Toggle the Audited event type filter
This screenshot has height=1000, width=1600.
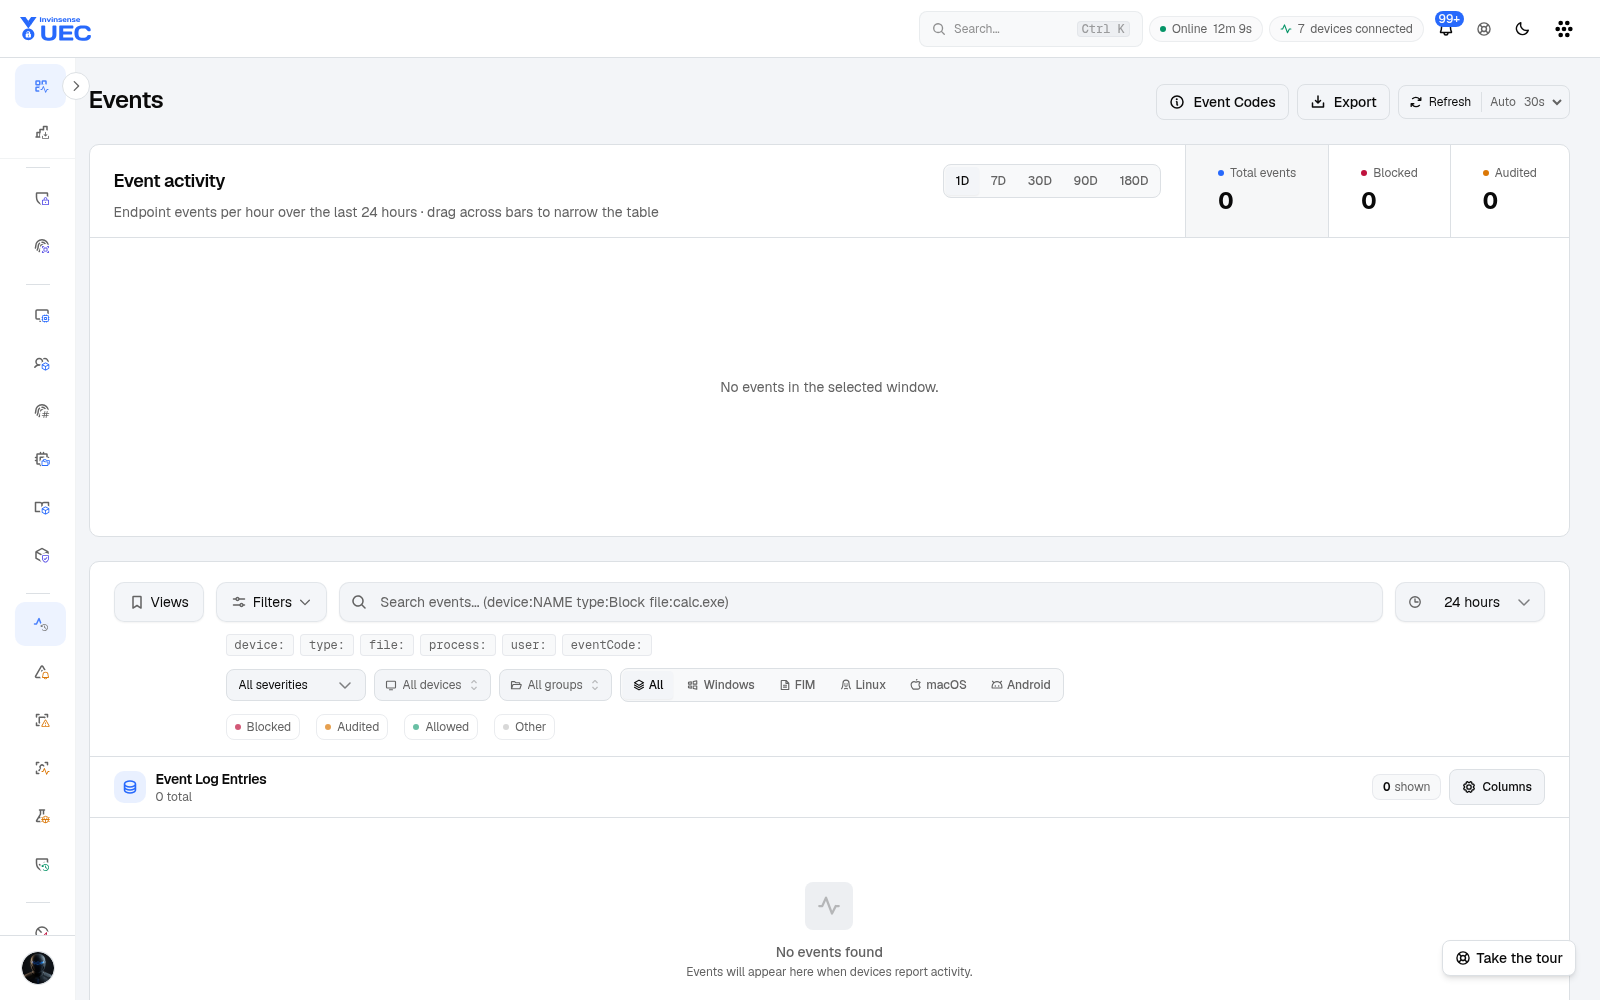[x=352, y=727]
